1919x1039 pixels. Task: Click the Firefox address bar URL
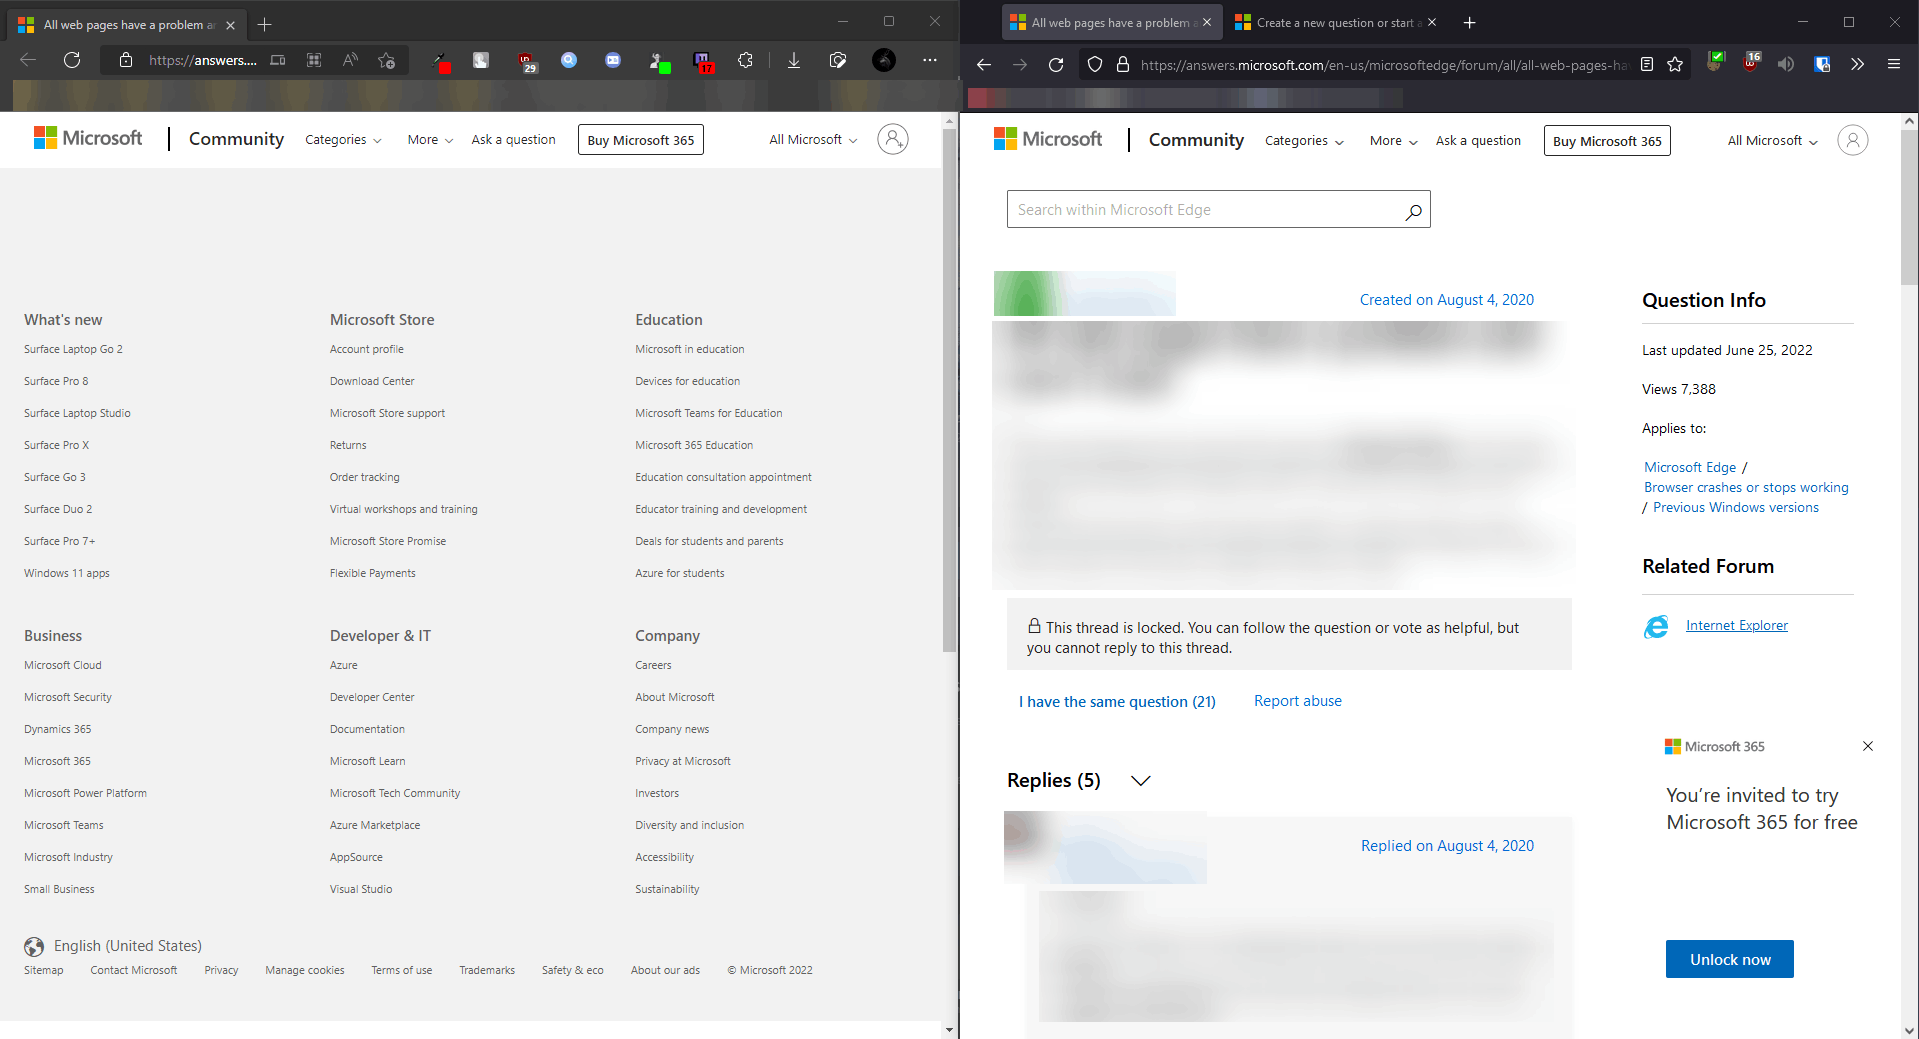pos(1384,65)
